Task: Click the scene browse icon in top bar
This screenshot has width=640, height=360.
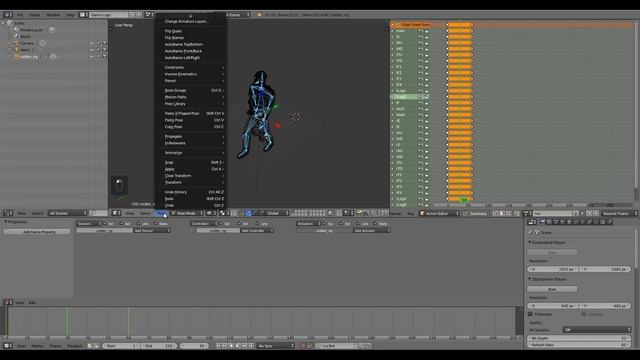Action: tap(149, 15)
